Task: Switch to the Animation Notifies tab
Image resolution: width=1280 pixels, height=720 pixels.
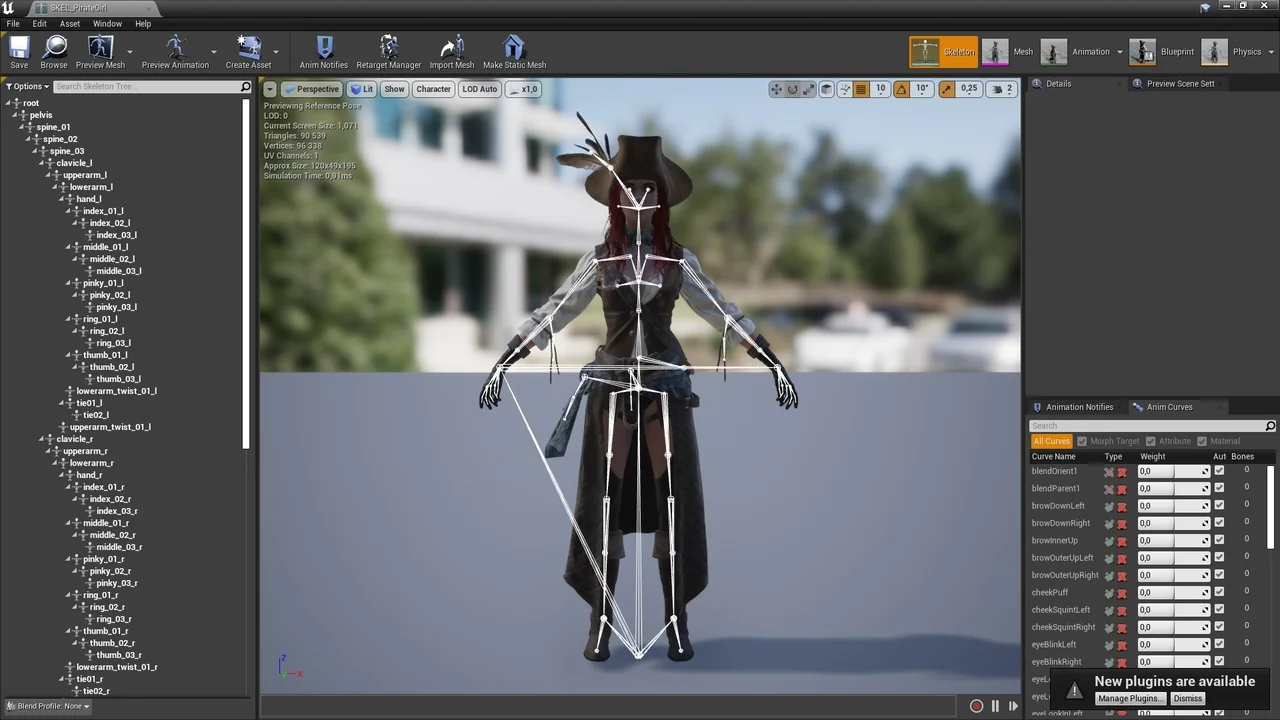Action: point(1078,407)
